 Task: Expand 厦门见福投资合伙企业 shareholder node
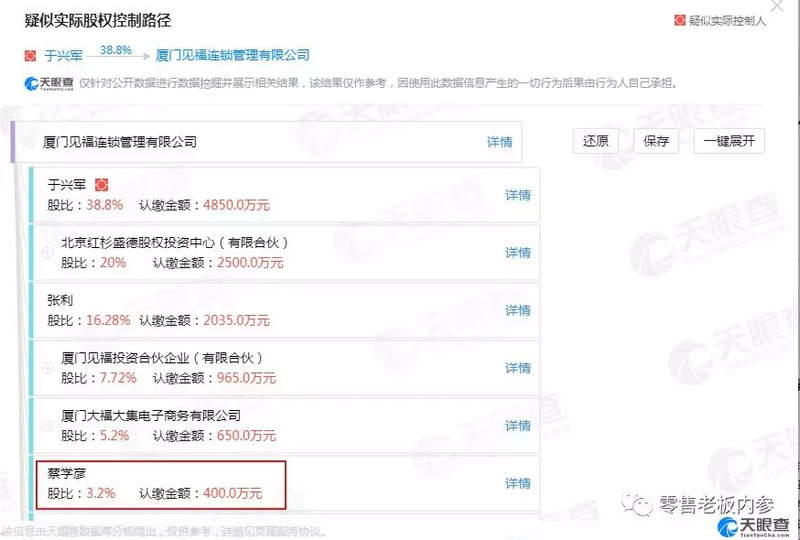click(47, 367)
